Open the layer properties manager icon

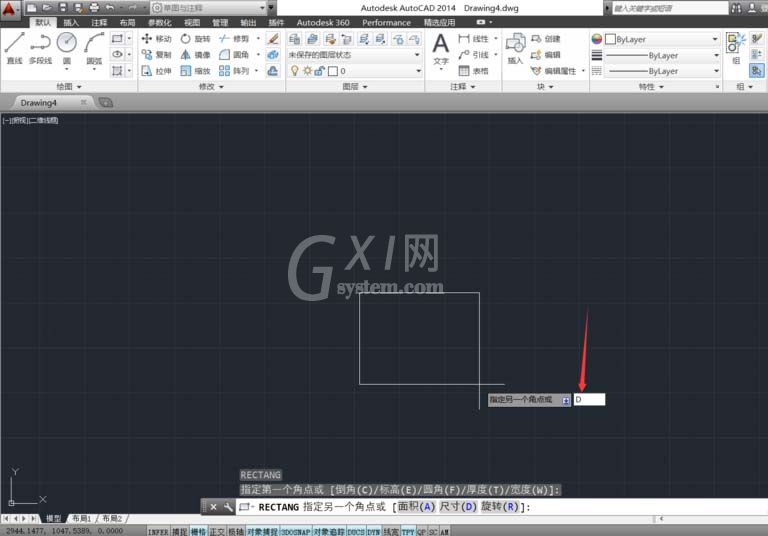(294, 39)
